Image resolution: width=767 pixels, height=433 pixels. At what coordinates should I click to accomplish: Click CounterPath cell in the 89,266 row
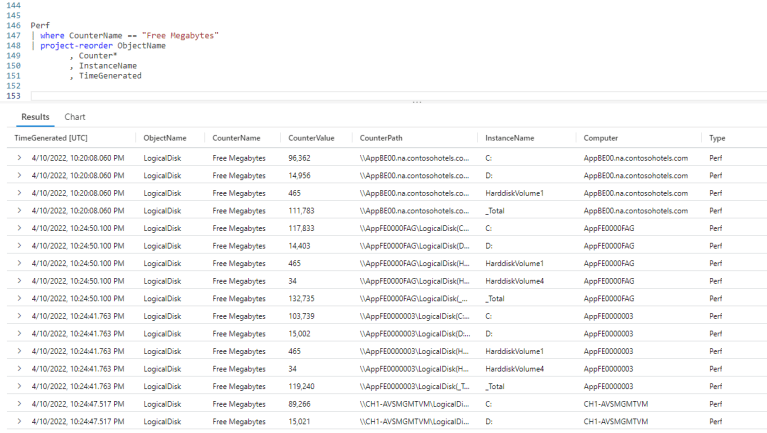coord(414,404)
